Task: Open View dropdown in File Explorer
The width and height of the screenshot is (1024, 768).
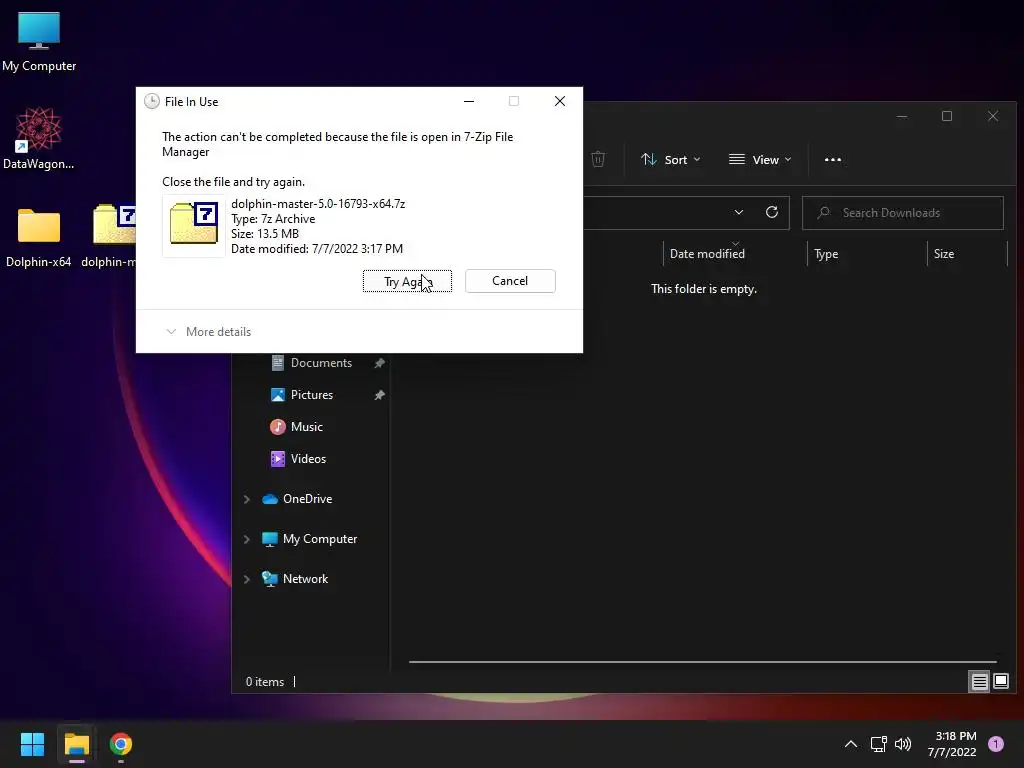Action: coord(760,160)
